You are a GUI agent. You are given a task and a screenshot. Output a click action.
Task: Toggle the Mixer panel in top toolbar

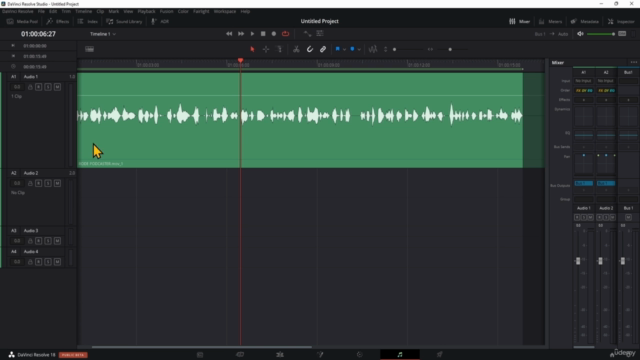tap(519, 22)
